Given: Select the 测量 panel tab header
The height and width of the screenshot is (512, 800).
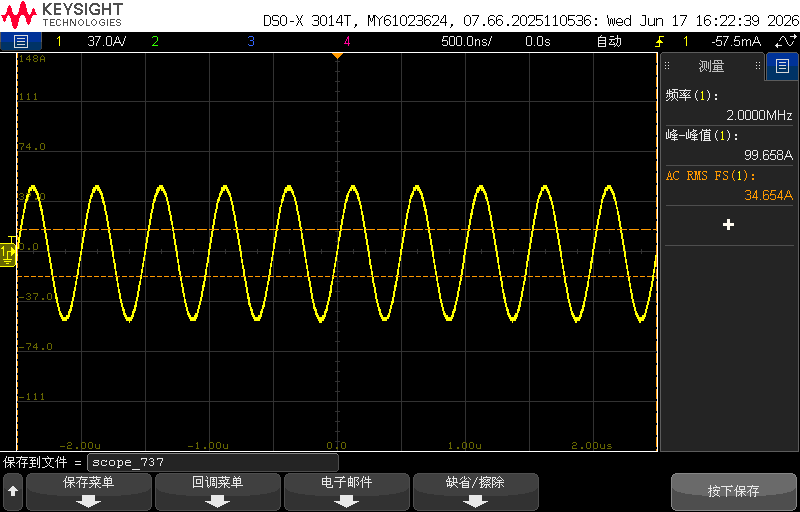Looking at the screenshot, I should (712, 66).
